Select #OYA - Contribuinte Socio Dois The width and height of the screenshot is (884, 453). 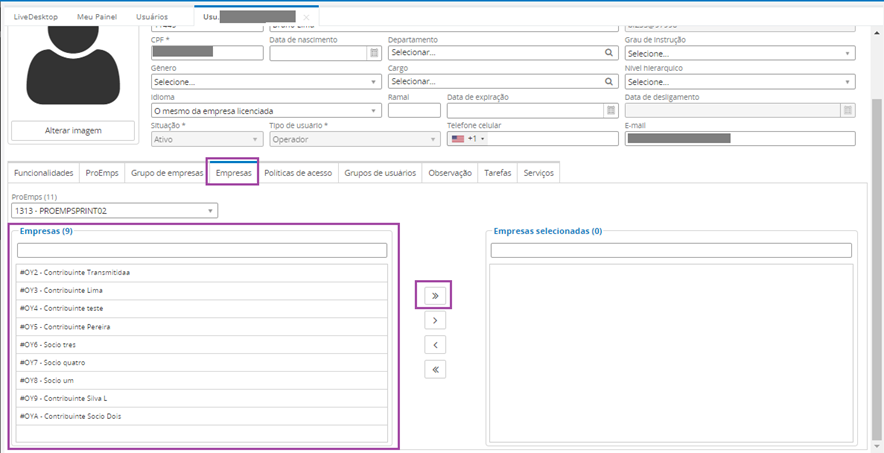202,416
